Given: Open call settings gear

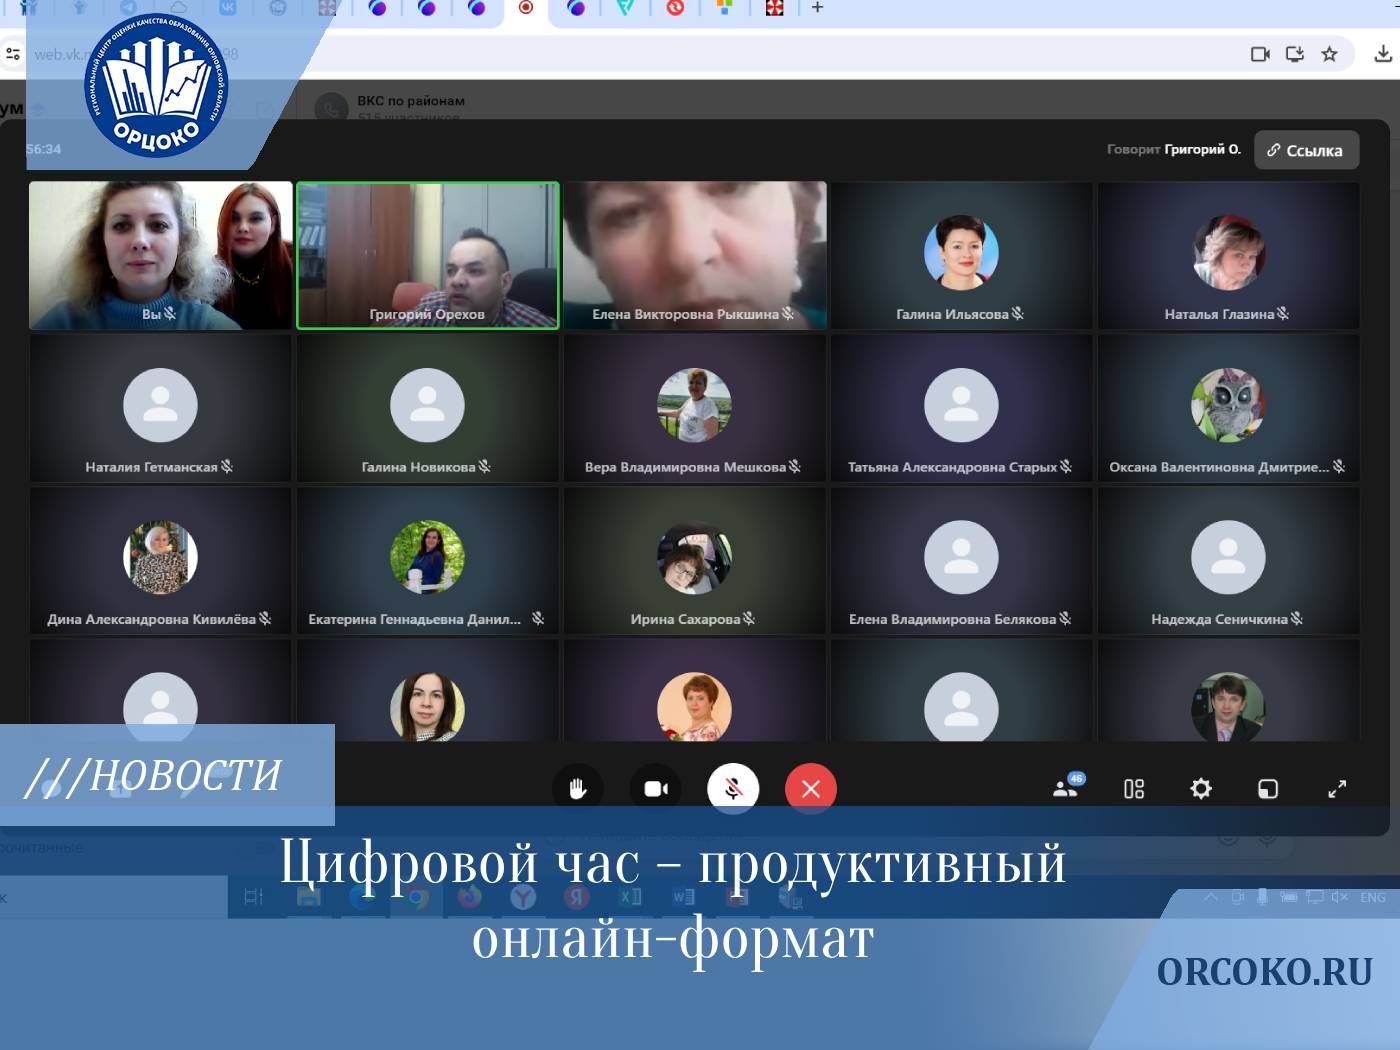Looking at the screenshot, I should 1201,789.
